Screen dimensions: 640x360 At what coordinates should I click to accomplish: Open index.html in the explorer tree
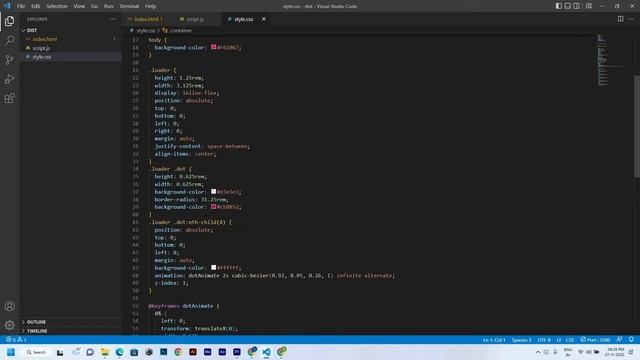click(45, 39)
